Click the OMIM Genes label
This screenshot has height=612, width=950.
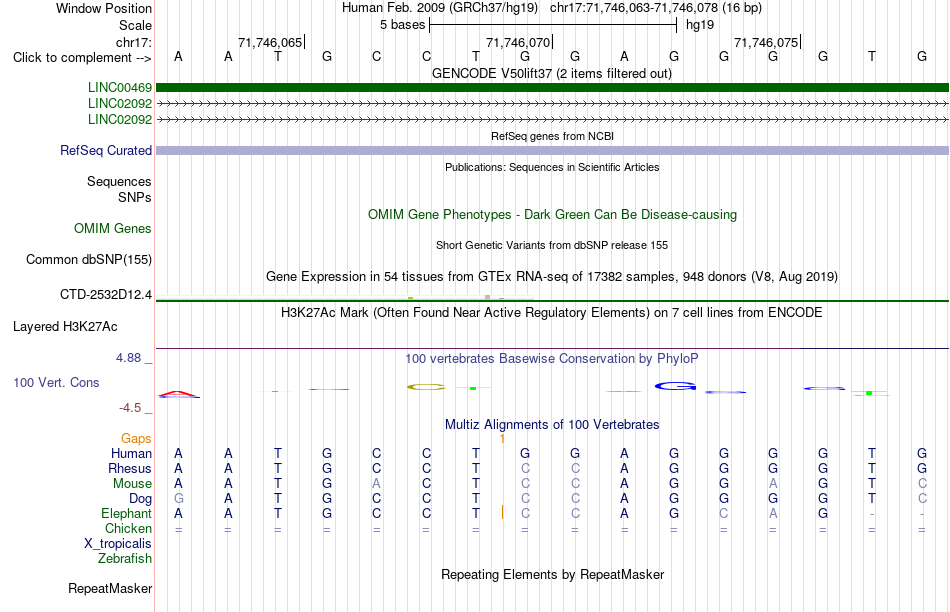[x=112, y=228]
